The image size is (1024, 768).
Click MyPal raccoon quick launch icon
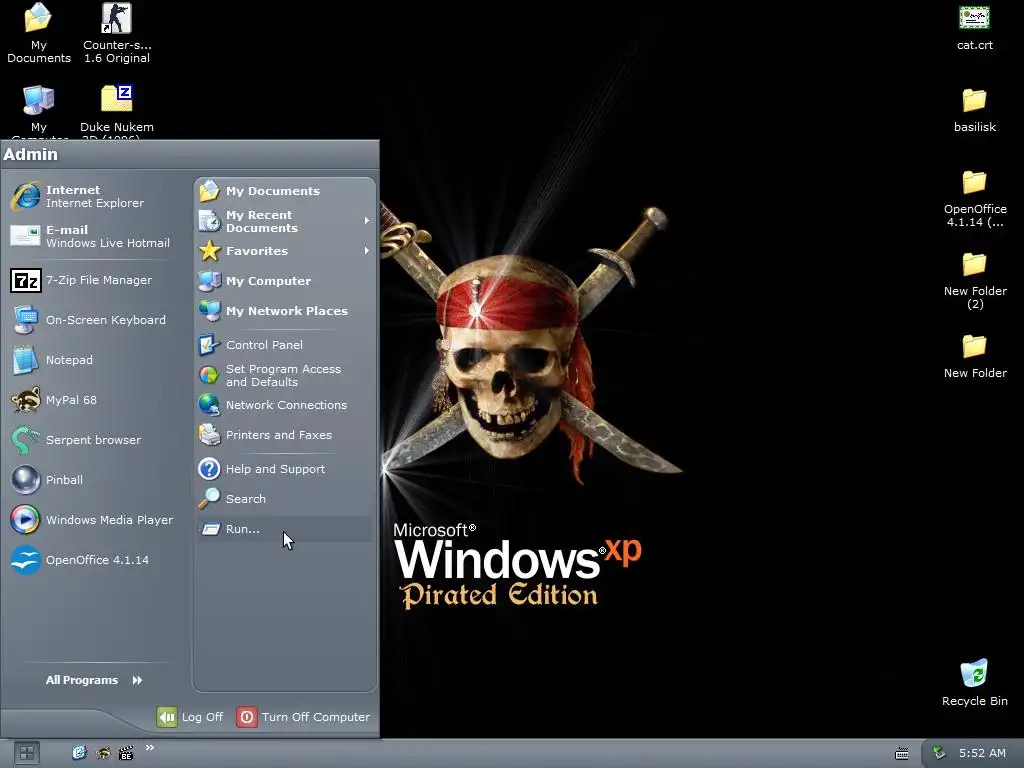[x=103, y=753]
